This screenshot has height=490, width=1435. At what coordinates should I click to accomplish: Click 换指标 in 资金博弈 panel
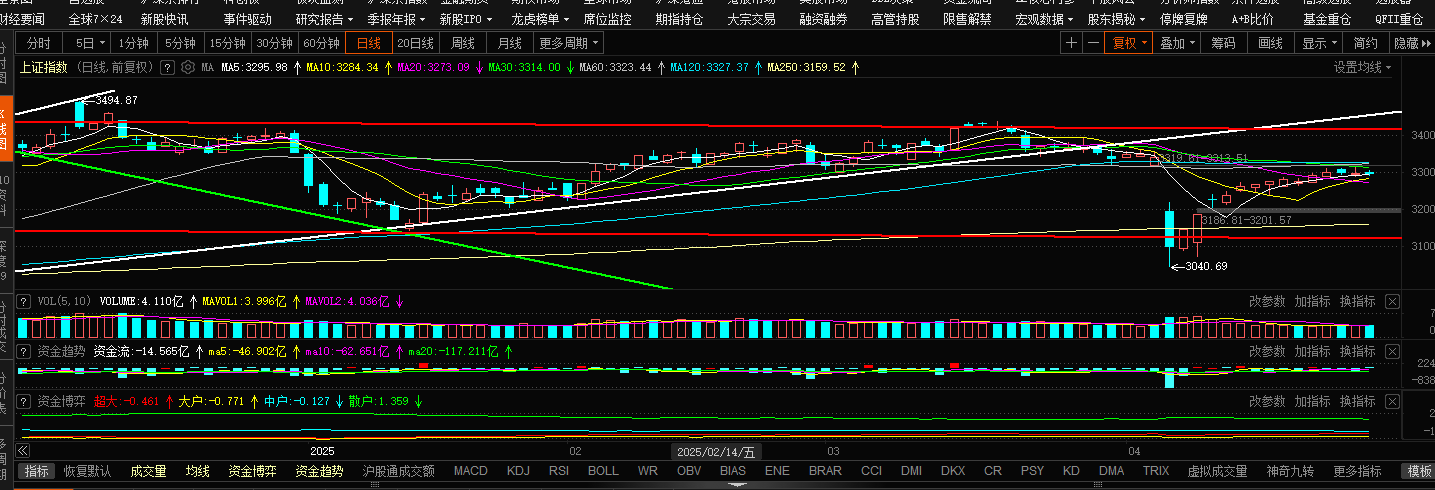[1357, 402]
